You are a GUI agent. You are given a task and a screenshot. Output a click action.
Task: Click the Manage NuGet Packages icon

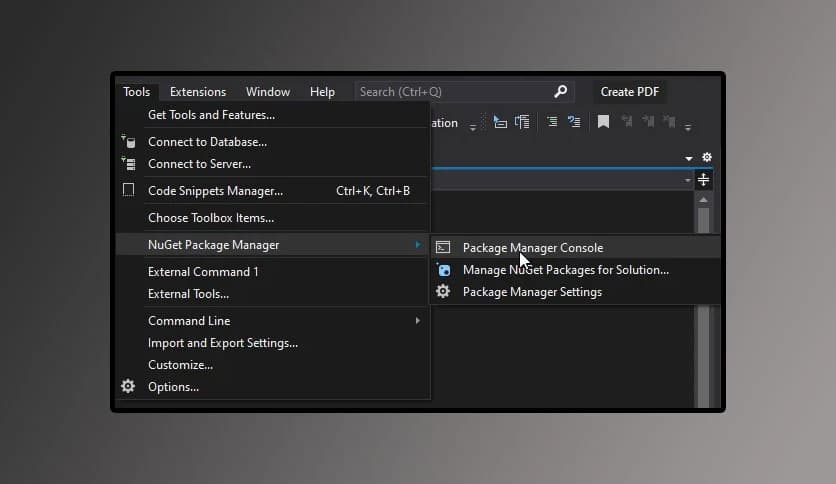coord(443,270)
